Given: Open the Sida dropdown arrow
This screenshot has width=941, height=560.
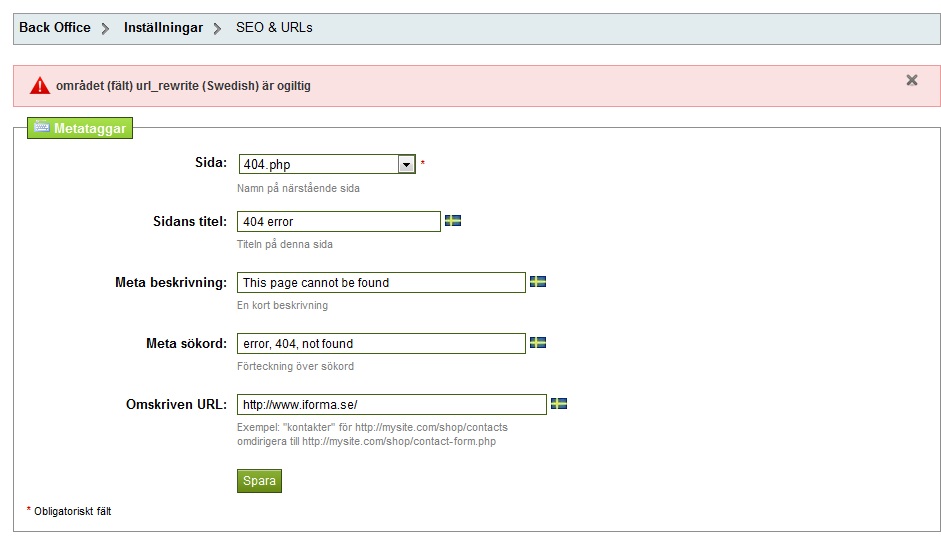Looking at the screenshot, I should [406, 164].
